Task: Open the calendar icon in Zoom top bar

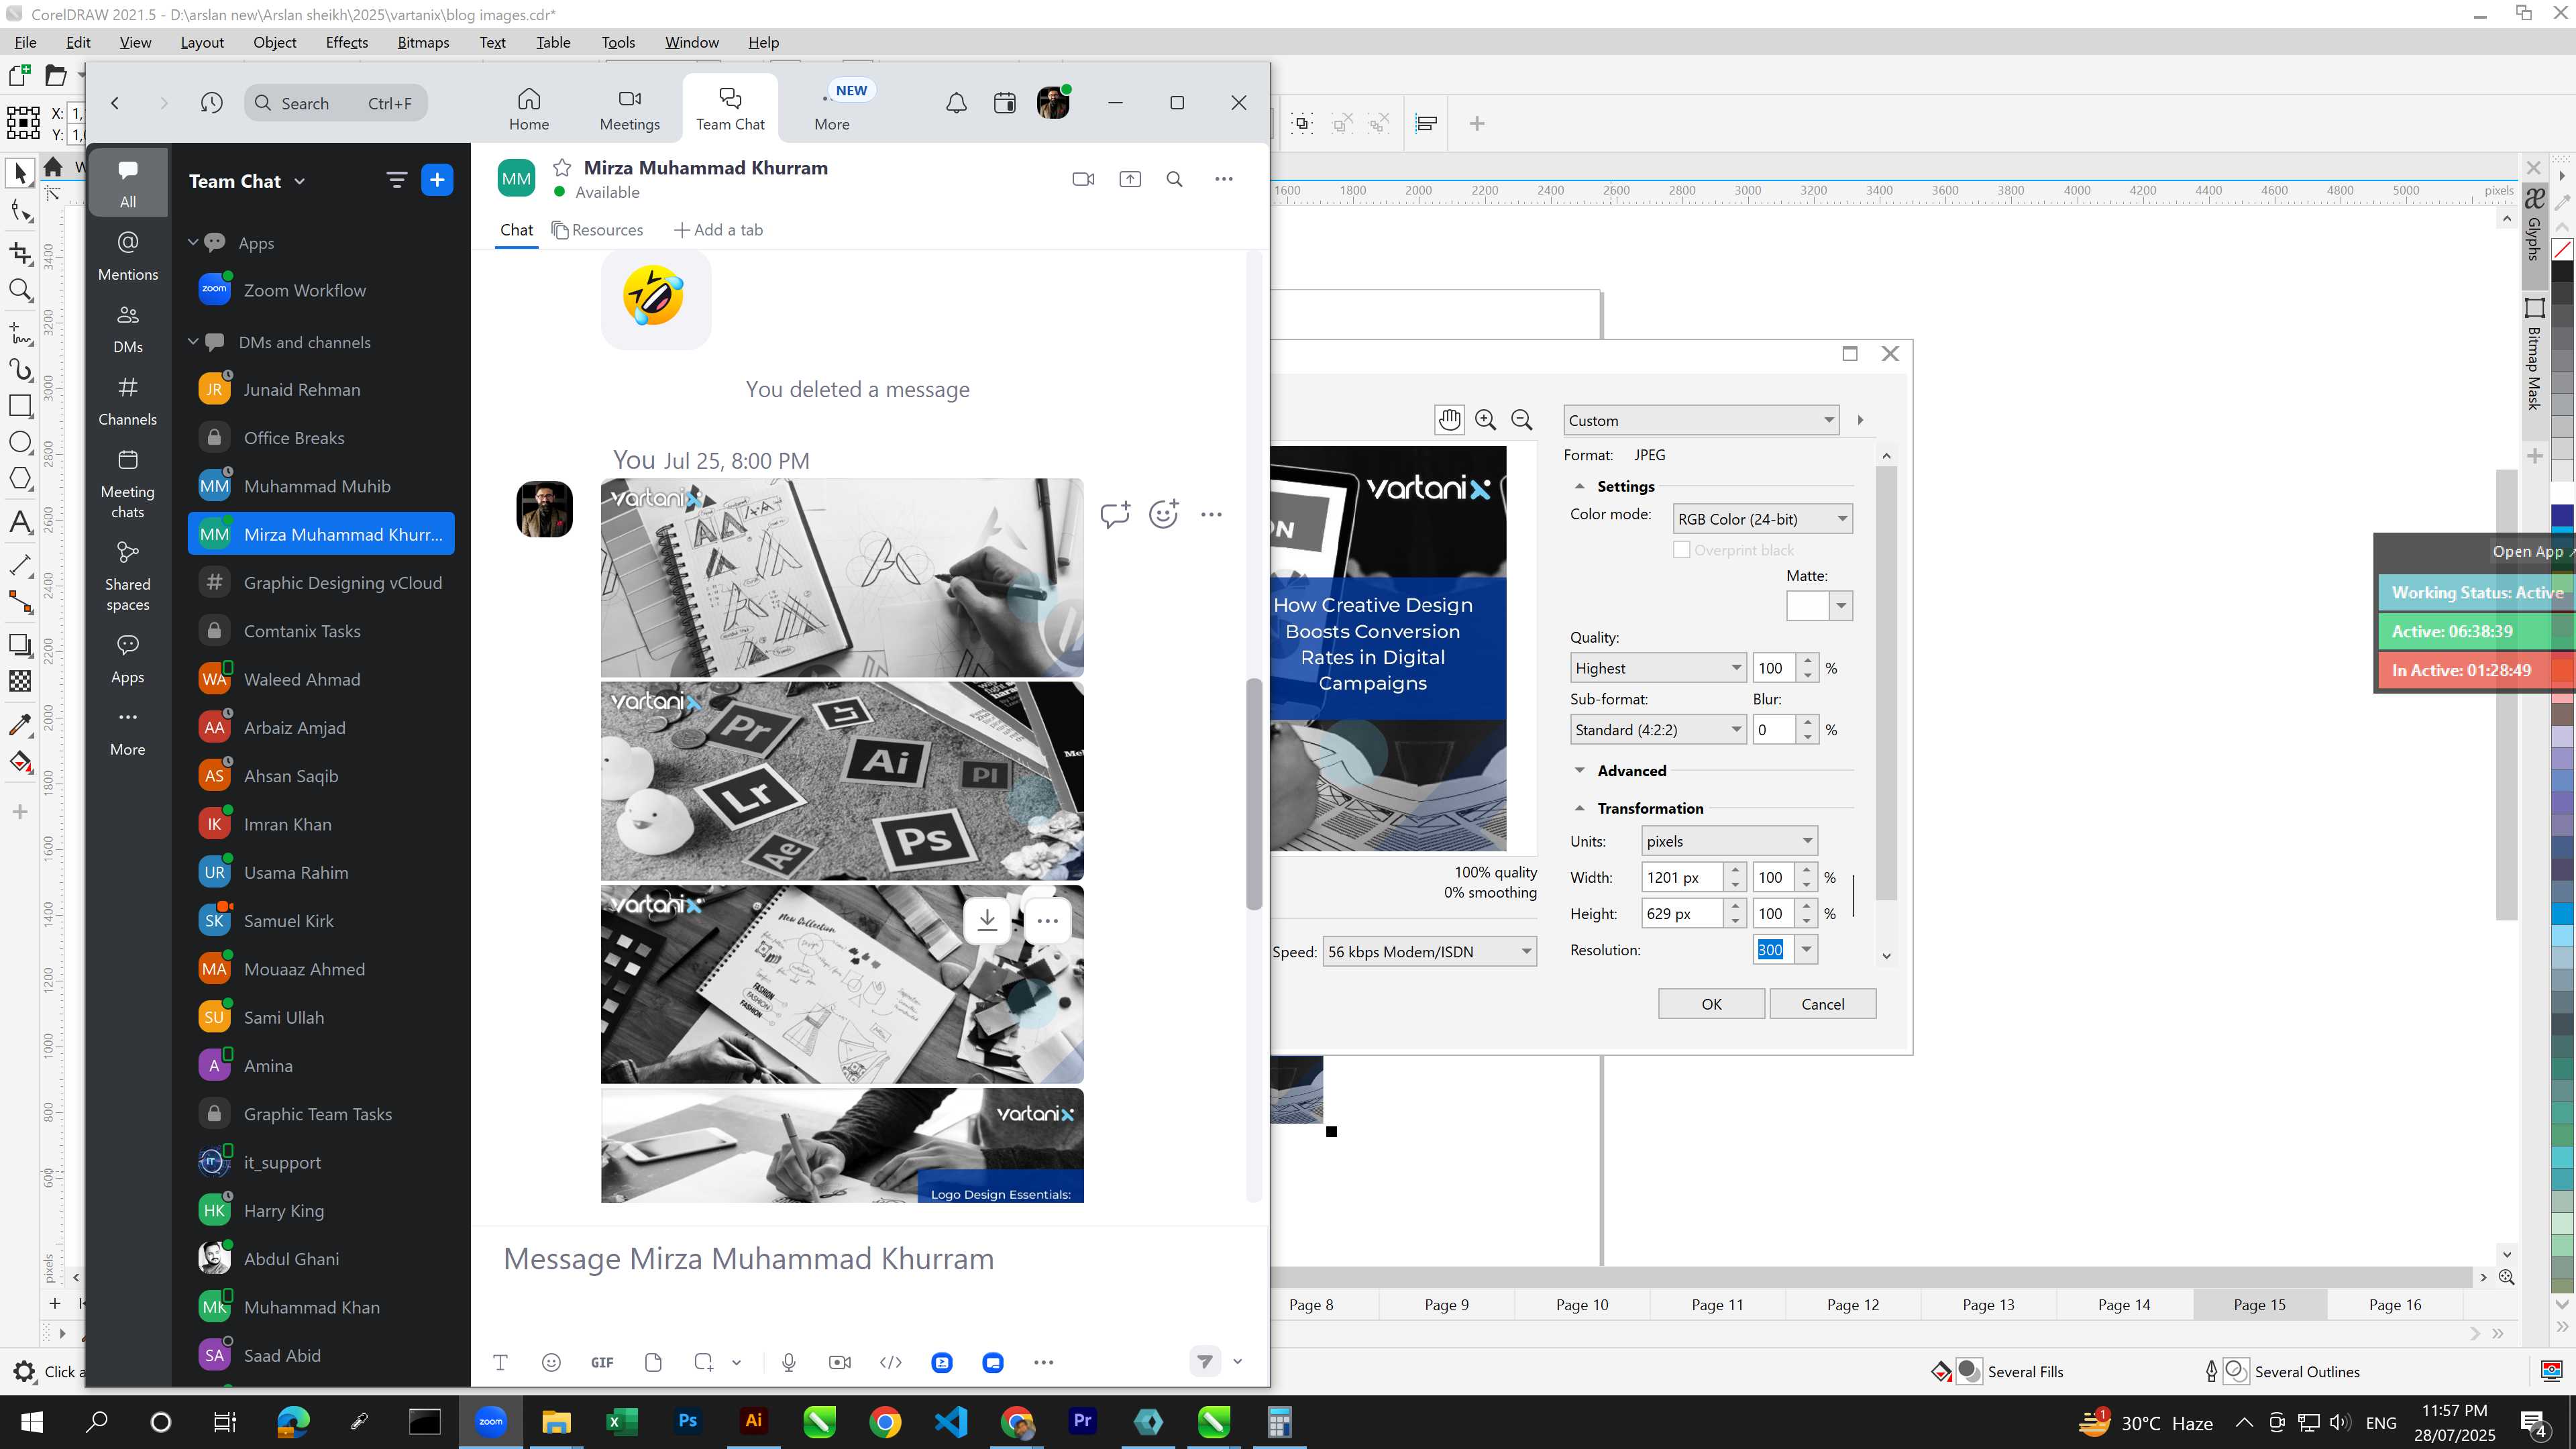Action: [x=1004, y=103]
